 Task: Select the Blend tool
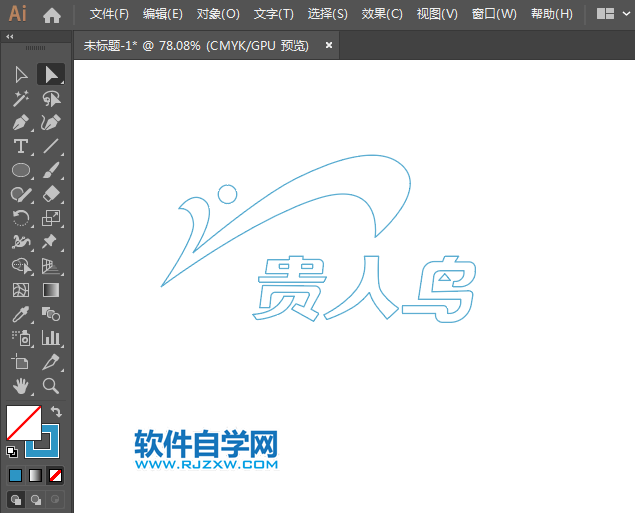pos(51,314)
